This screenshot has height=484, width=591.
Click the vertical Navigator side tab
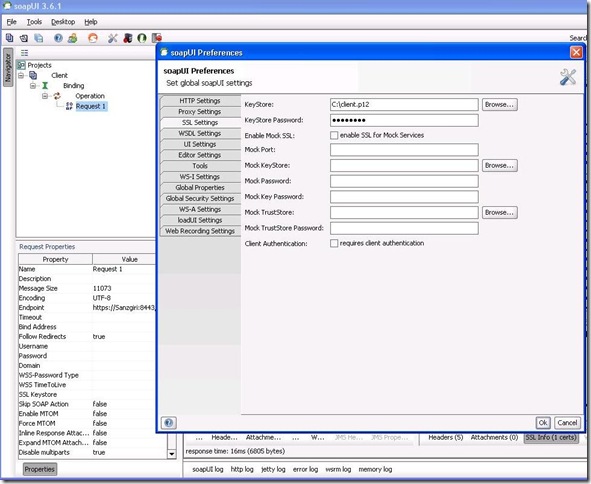tap(8, 67)
